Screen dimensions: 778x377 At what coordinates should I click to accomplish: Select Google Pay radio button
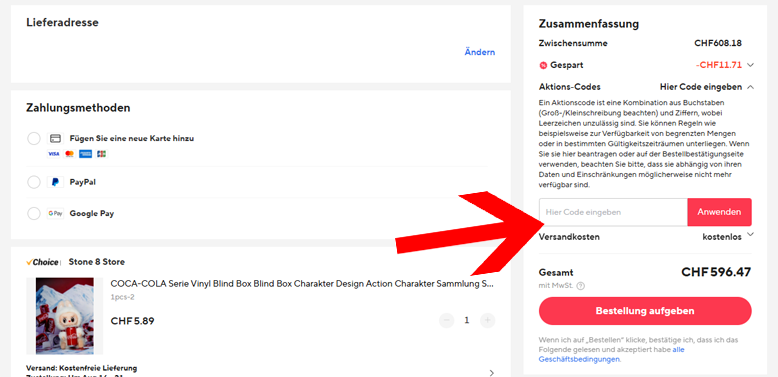point(34,213)
